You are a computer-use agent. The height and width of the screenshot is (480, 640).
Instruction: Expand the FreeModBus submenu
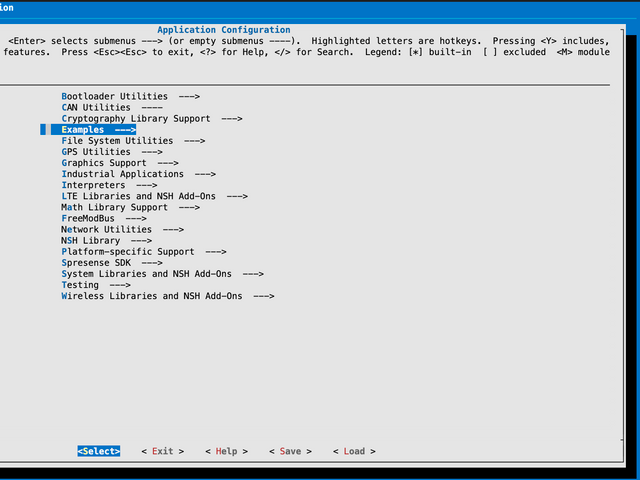[x=104, y=218]
